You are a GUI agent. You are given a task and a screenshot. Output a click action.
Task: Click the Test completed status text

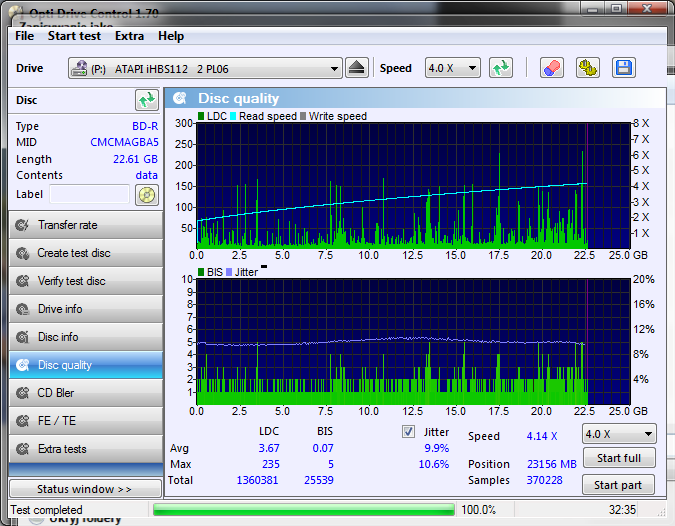[x=46, y=510]
